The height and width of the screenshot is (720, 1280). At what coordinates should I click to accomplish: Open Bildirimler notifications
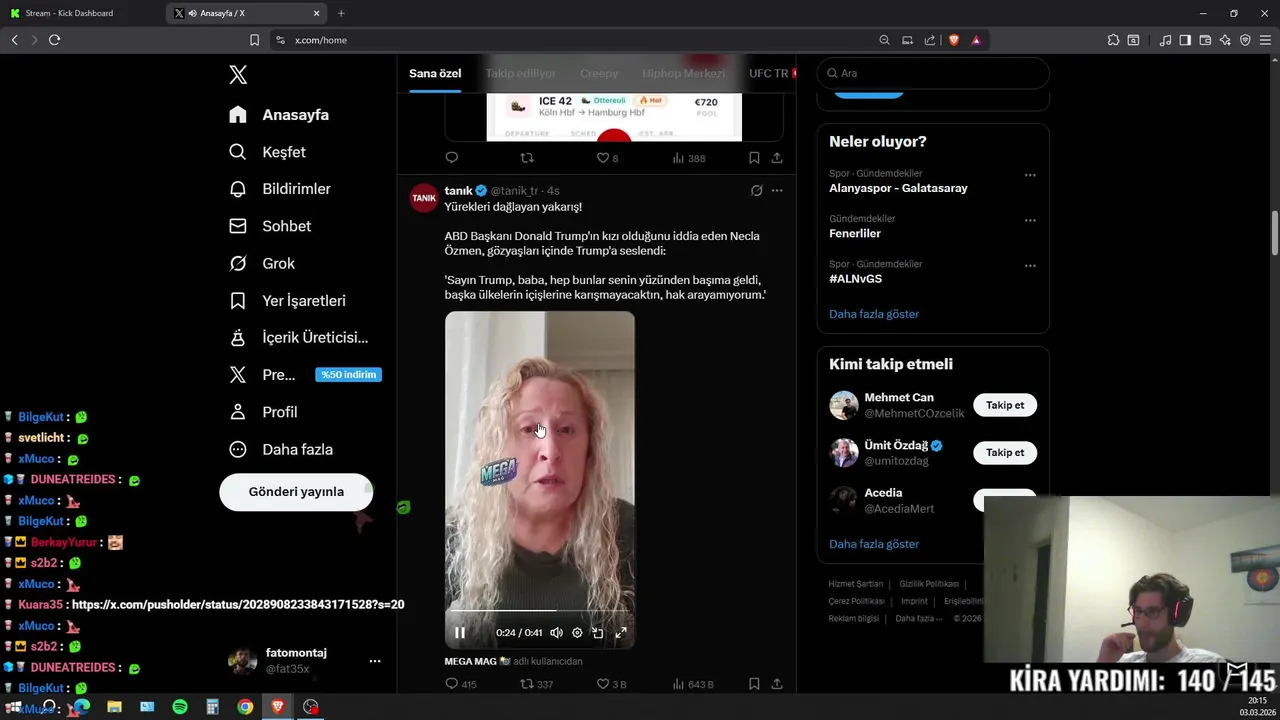click(279, 189)
